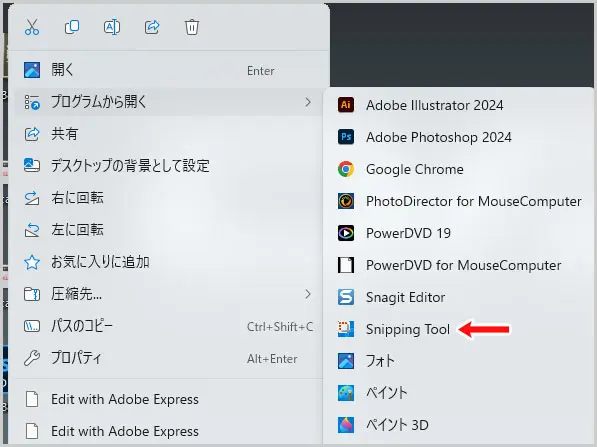Viewport: 597px width, 447px height.
Task: Choose 右に回転 to rotate right
Action: tap(168, 198)
